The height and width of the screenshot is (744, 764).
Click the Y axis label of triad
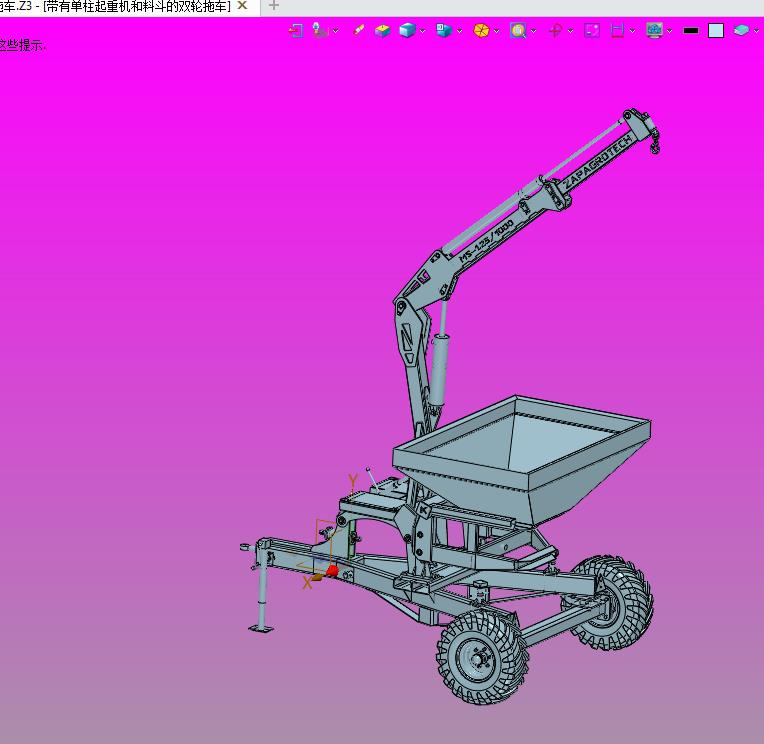(353, 480)
